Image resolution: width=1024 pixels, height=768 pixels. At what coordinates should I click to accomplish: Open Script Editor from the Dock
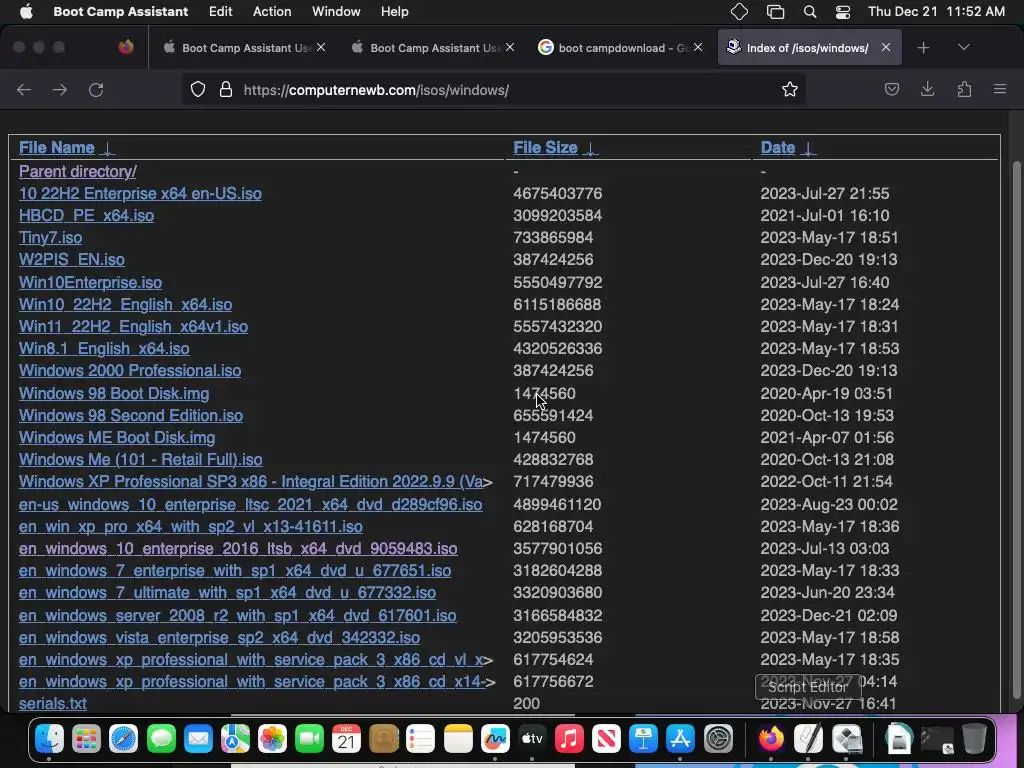tap(808, 739)
